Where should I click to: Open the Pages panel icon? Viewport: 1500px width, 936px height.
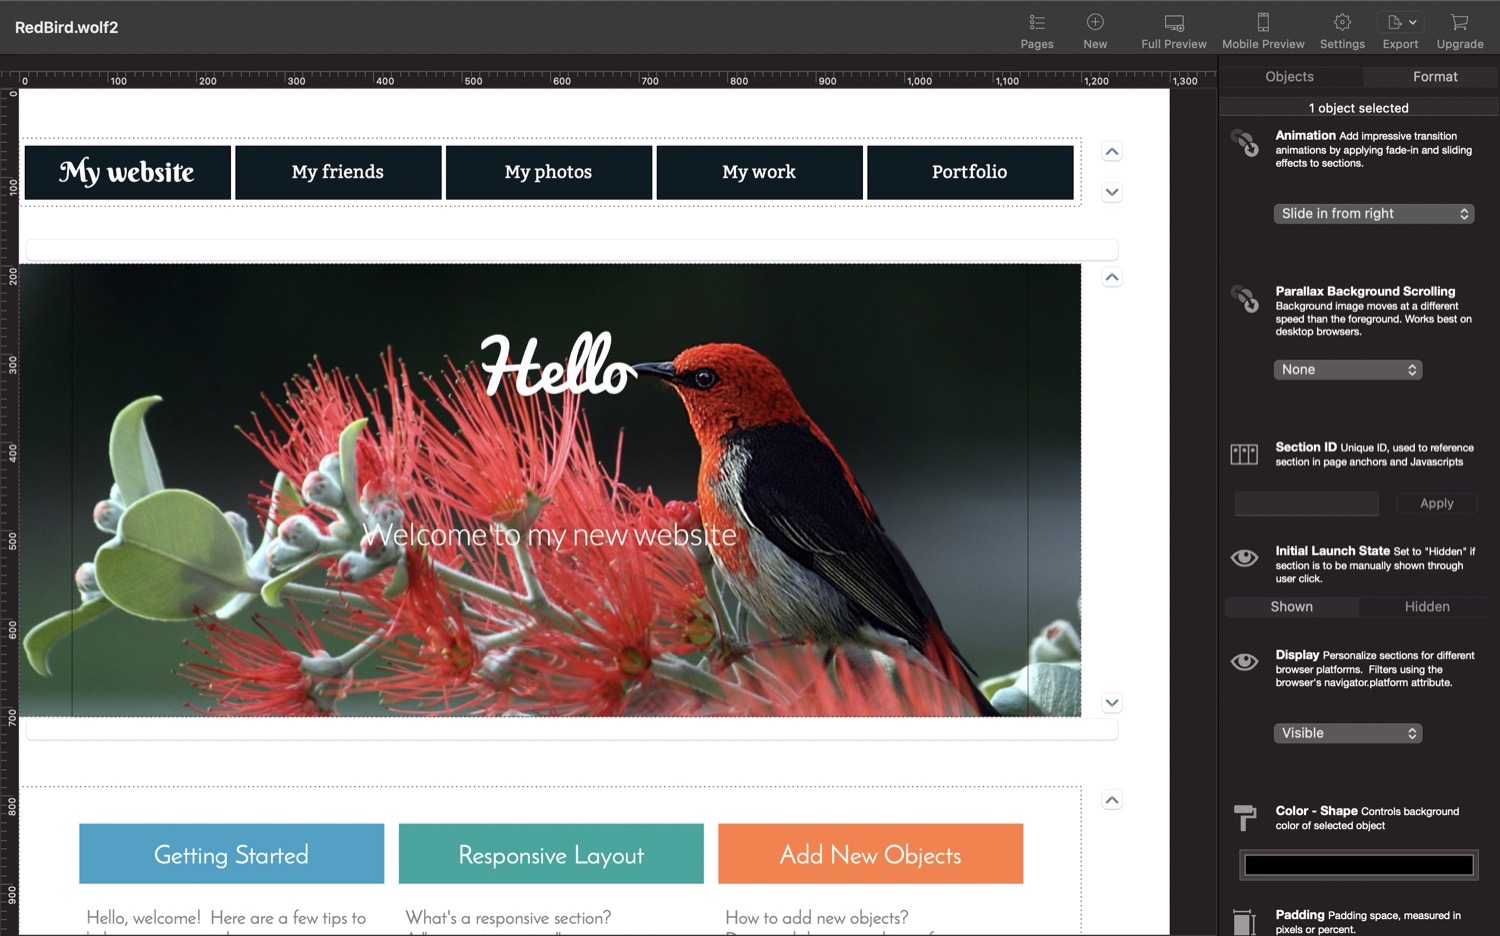pyautogui.click(x=1037, y=23)
